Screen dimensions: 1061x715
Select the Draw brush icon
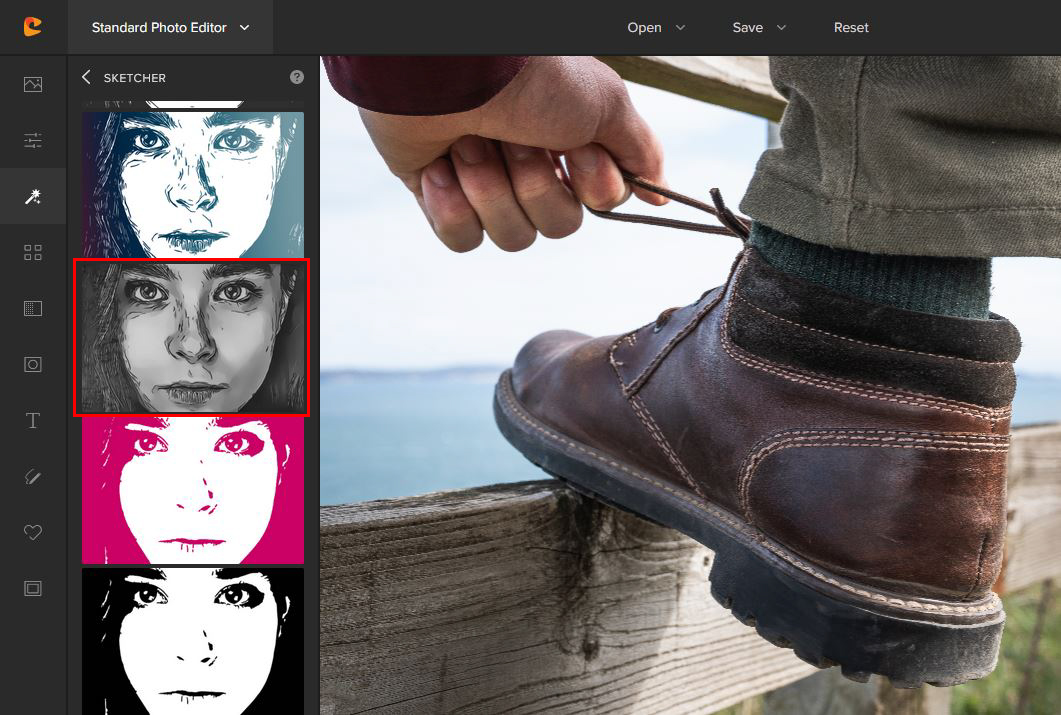(33, 477)
